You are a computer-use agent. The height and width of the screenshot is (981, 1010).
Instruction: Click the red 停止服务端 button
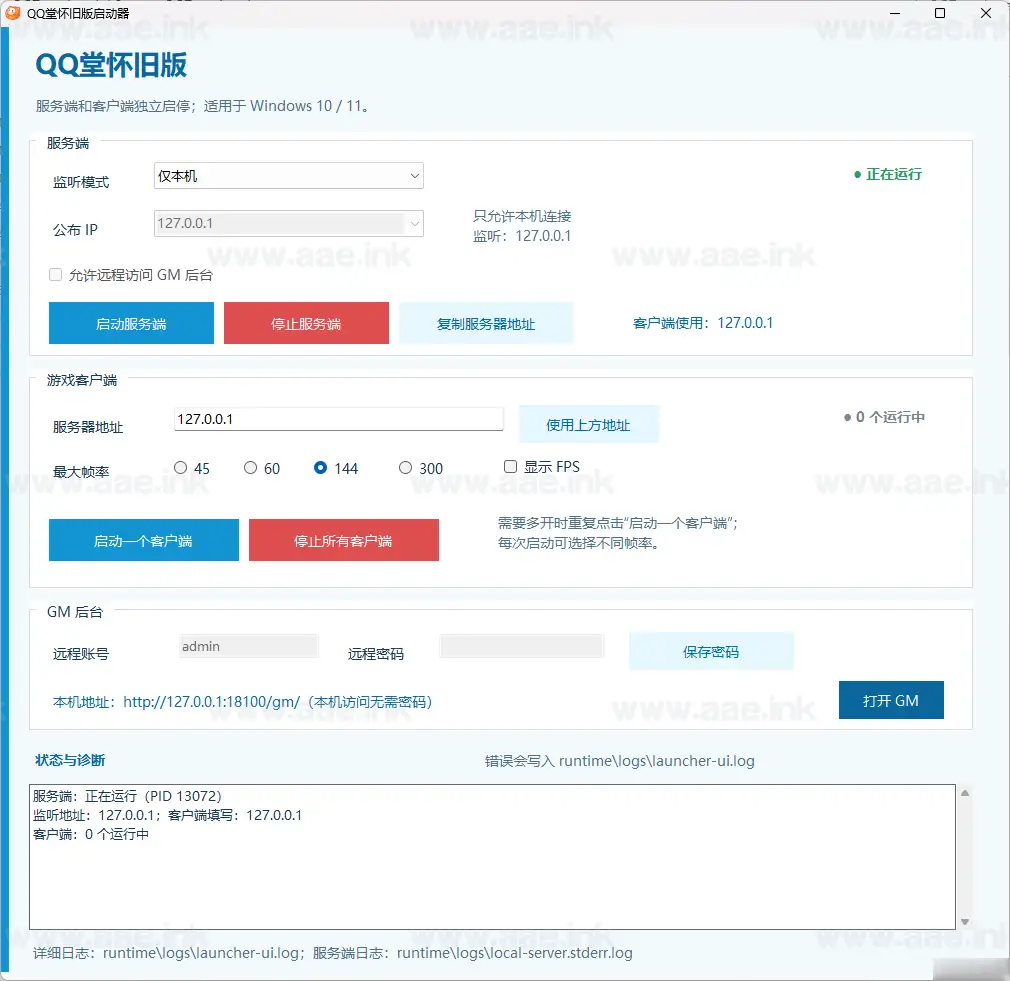(x=307, y=323)
